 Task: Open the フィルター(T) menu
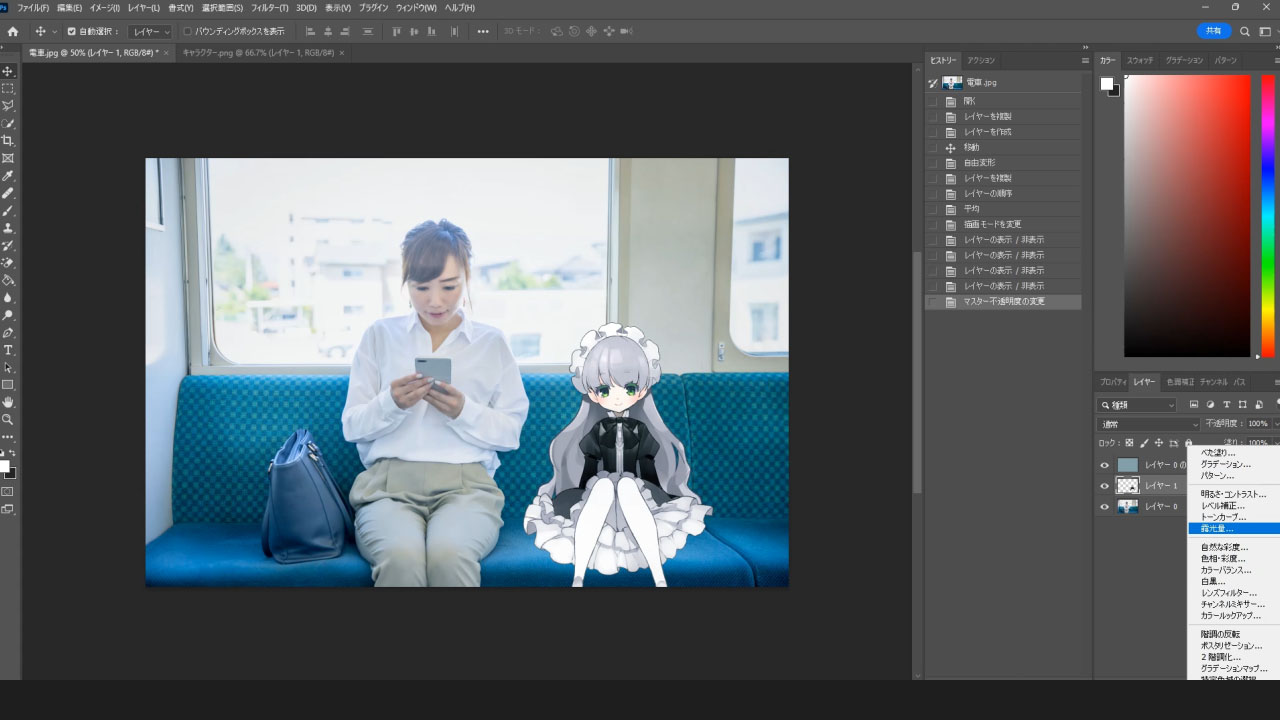click(x=270, y=8)
